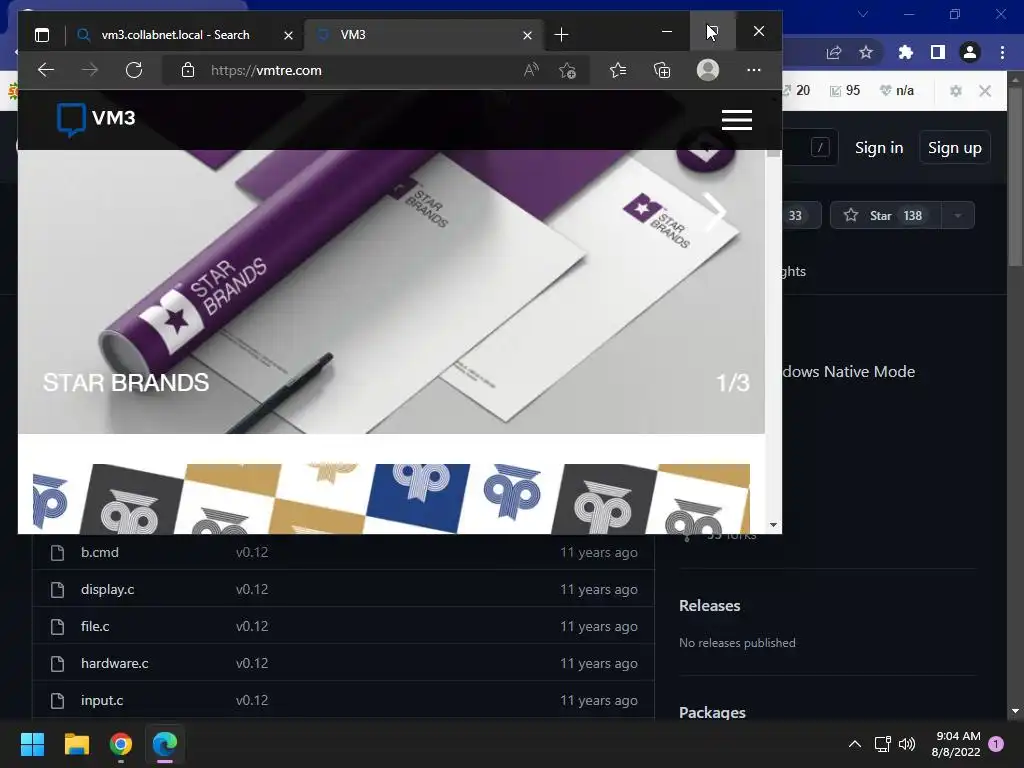Viewport: 1024px width, 768px height.
Task: Open v0.12 commit for hardware.c
Action: tap(252, 664)
